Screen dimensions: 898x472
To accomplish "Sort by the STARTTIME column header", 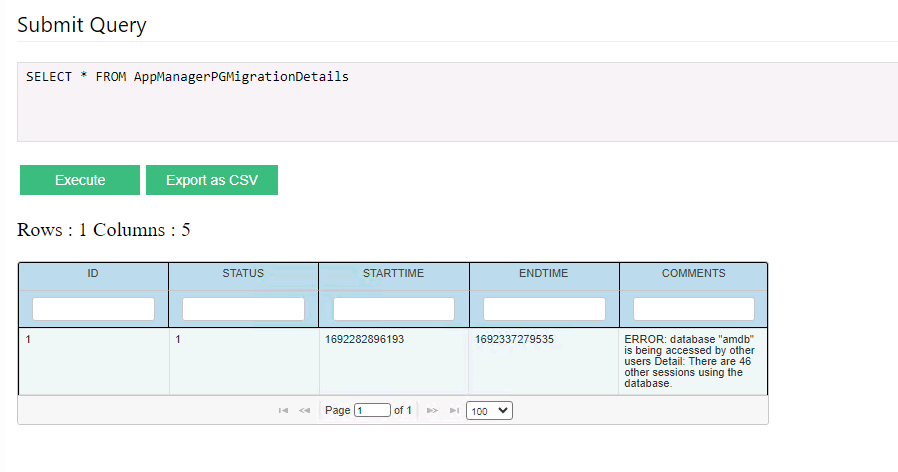I will [394, 273].
